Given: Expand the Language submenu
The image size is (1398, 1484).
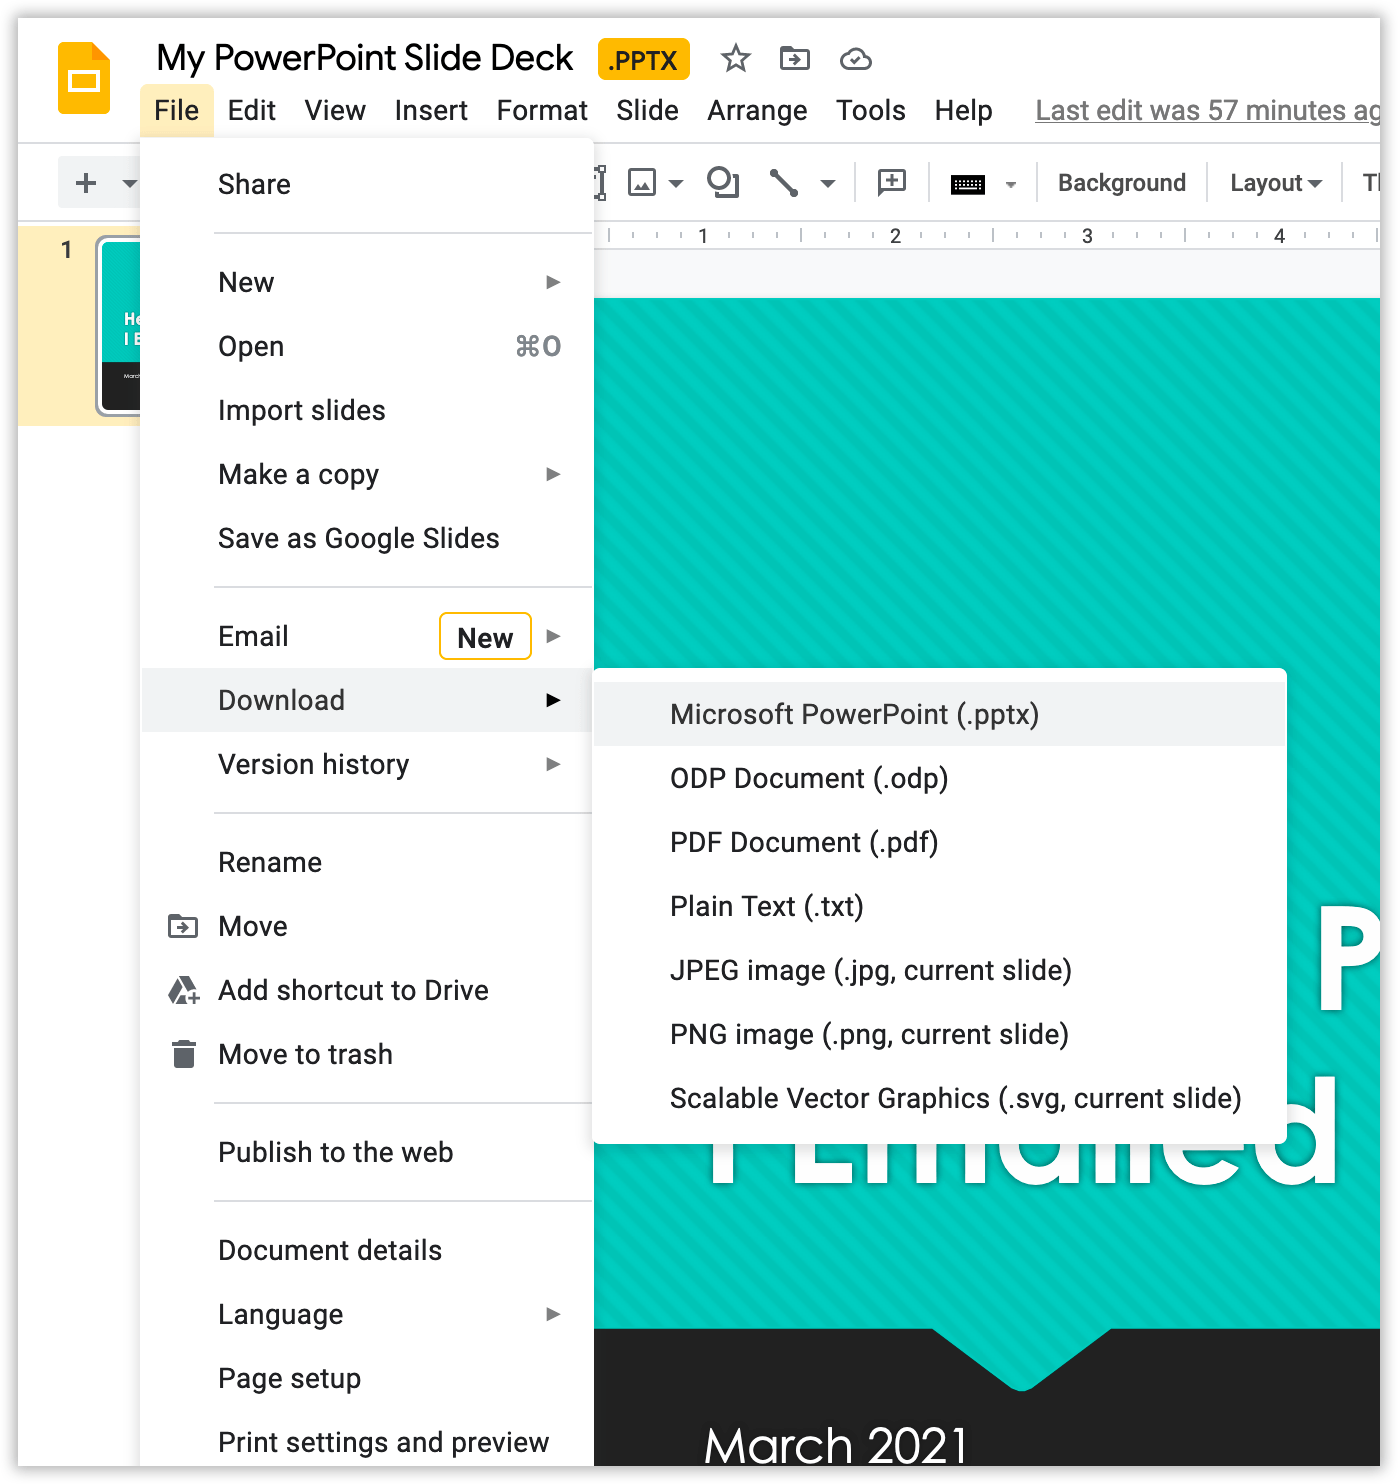Looking at the screenshot, I should click(x=367, y=1314).
